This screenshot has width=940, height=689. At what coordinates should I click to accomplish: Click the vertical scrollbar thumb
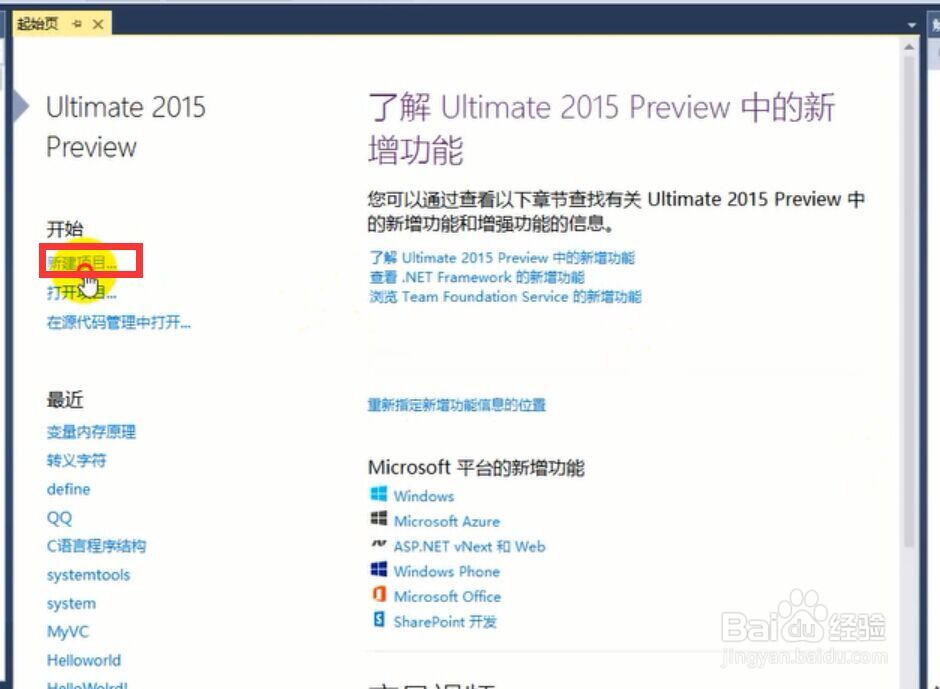(909, 300)
